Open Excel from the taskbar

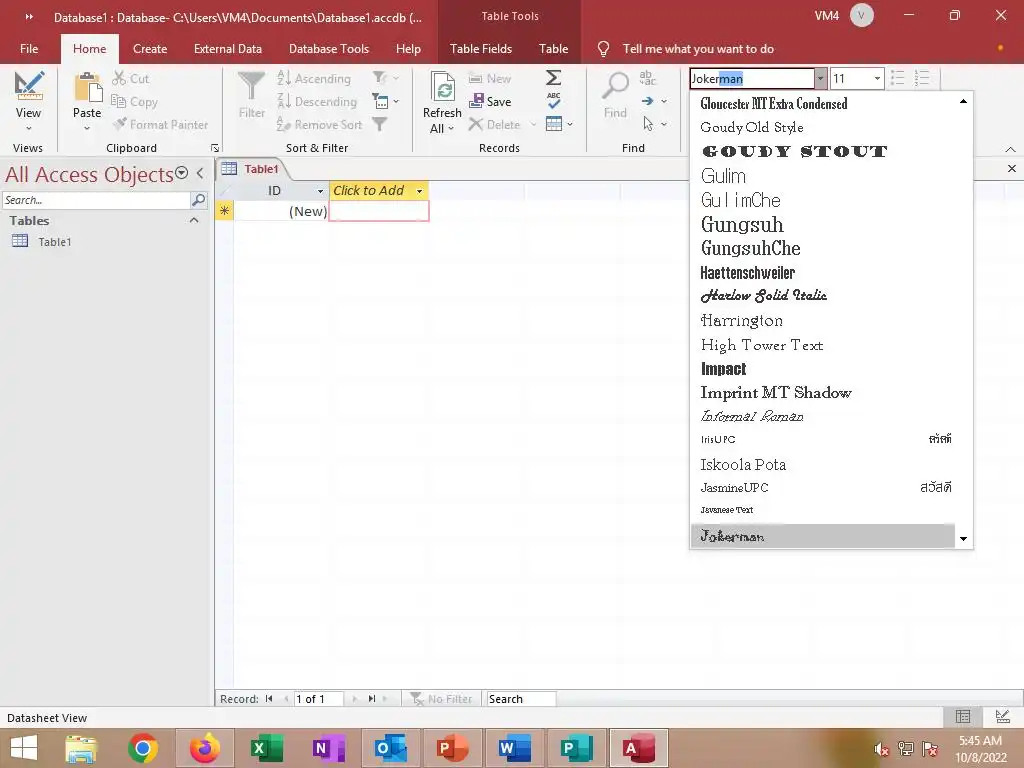click(266, 748)
